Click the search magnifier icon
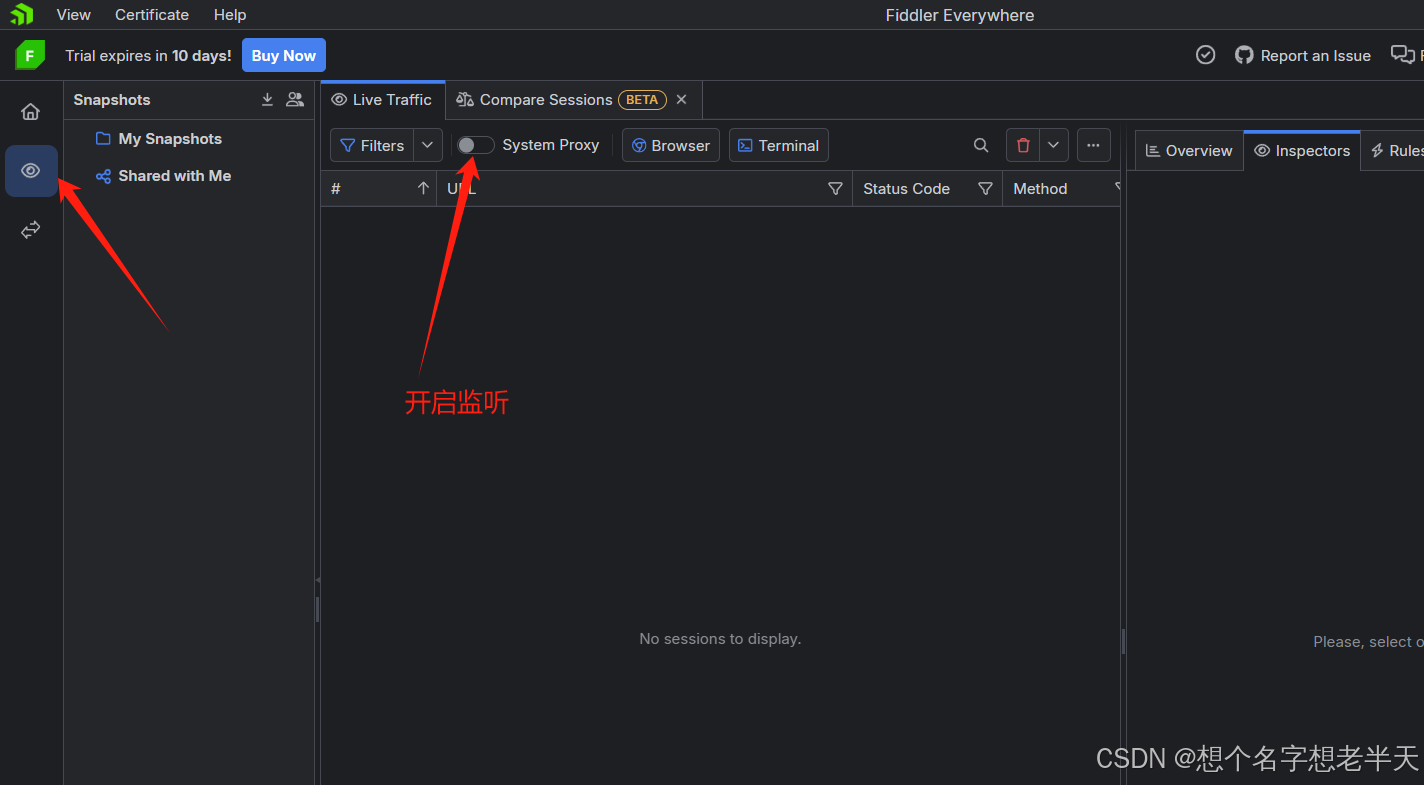The height and width of the screenshot is (785, 1424). pyautogui.click(x=981, y=146)
